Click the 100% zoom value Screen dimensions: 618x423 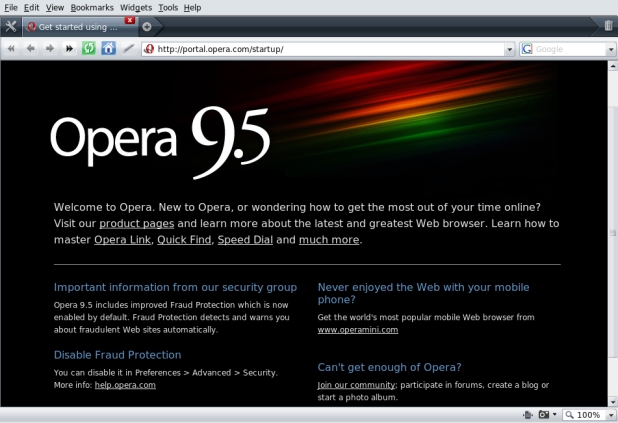pyautogui.click(x=588, y=415)
